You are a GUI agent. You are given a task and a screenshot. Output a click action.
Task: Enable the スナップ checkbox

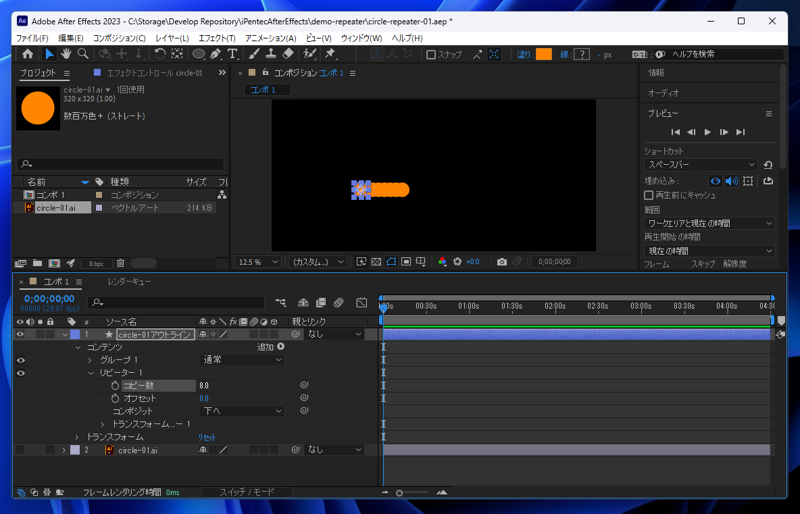pos(431,55)
